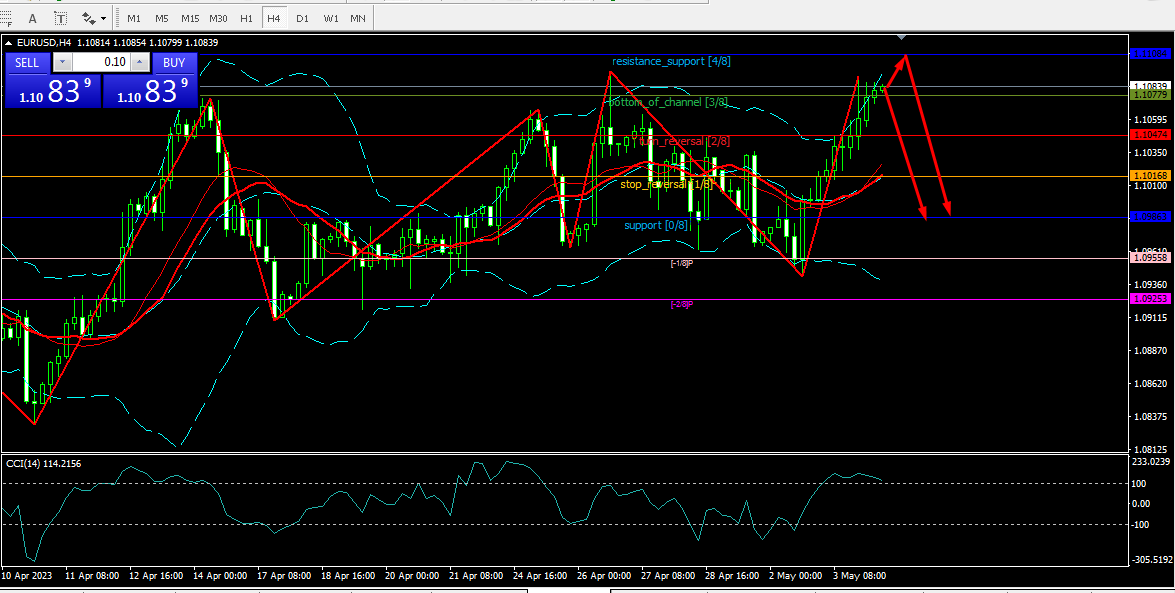The image size is (1175, 593).
Task: Click the chart shift marker triangle at top
Action: (902, 37)
